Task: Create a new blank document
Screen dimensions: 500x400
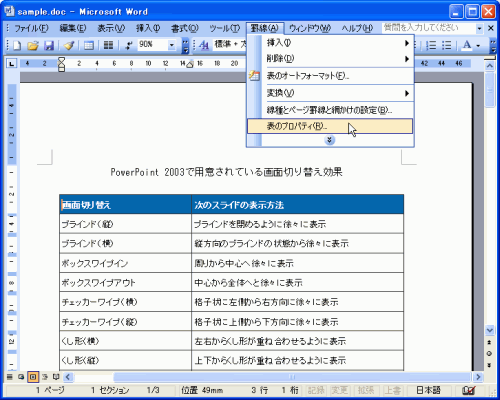Action: coord(17,45)
